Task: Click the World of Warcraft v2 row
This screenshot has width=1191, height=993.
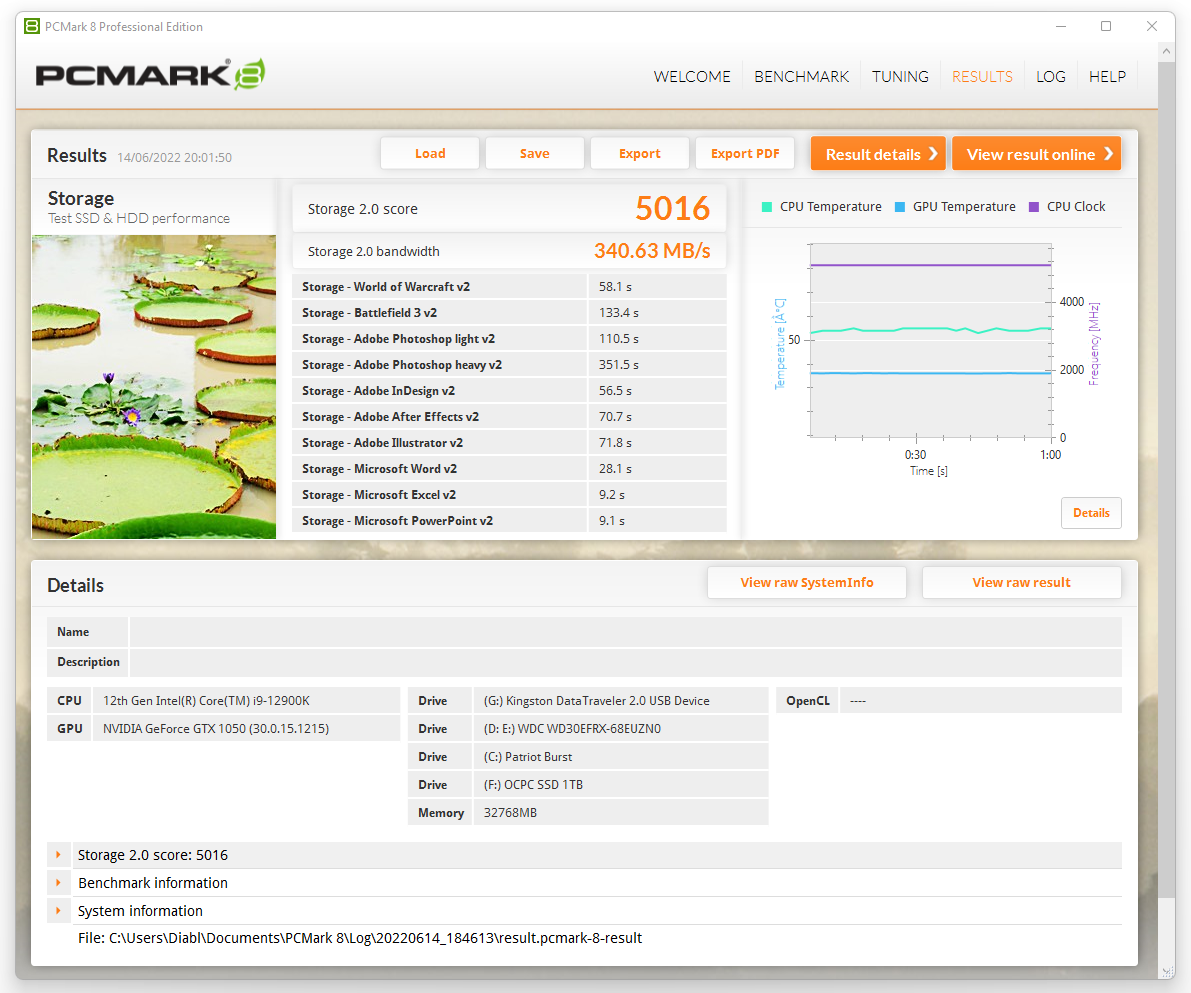Action: (x=509, y=286)
